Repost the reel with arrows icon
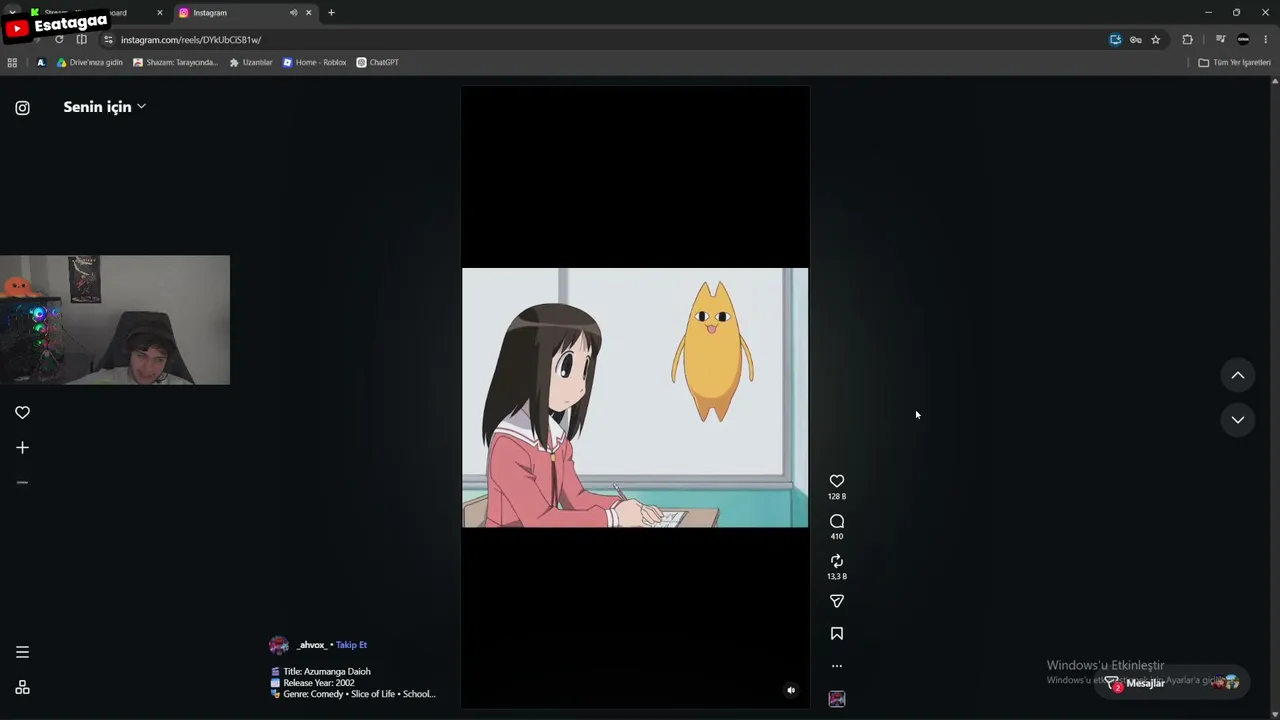The image size is (1280, 720). (x=837, y=561)
